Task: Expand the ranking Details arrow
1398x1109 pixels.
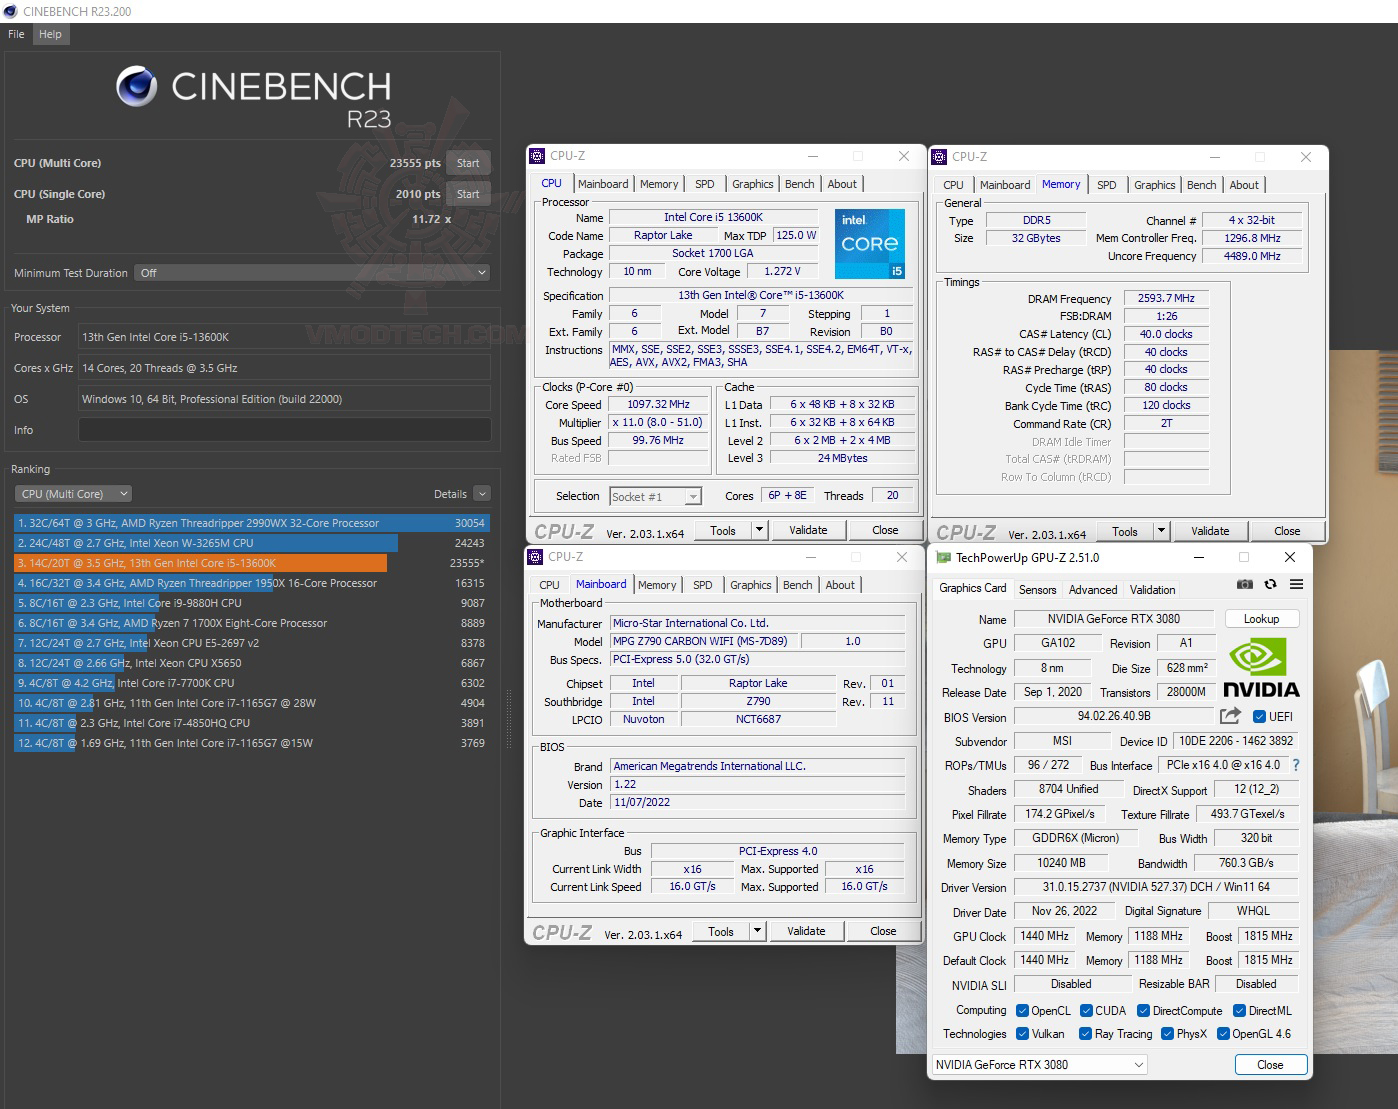Action: click(x=482, y=494)
